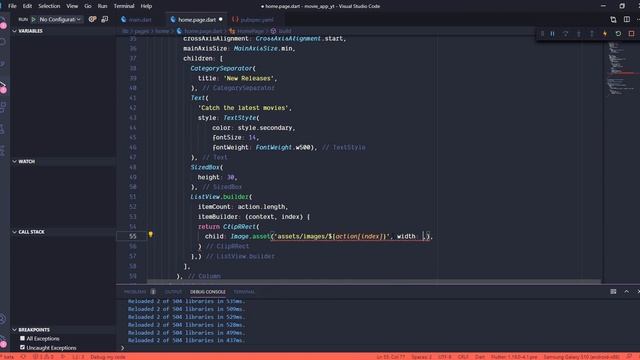The width and height of the screenshot is (640, 360).
Task: Open More Actions ellipsis in editor title bar
Action: click(x=638, y=19)
